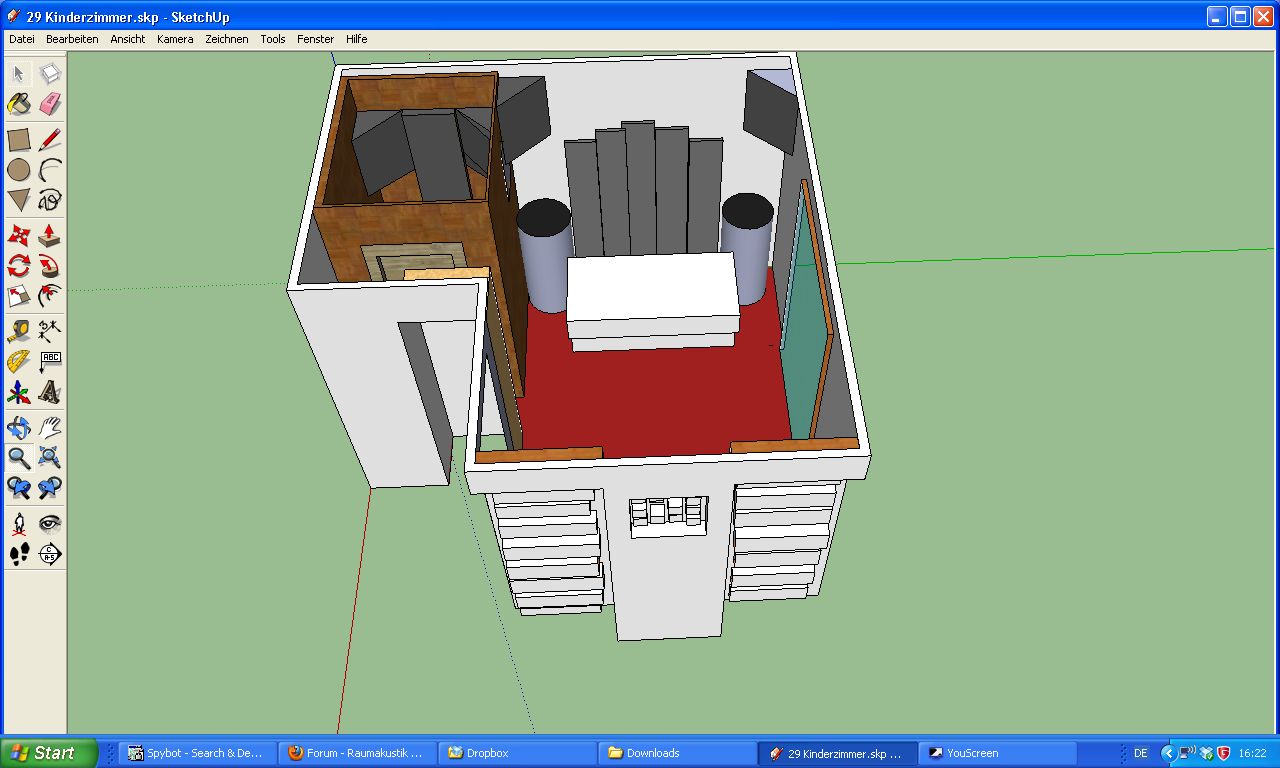Open the Ansicht menu

[x=128, y=39]
